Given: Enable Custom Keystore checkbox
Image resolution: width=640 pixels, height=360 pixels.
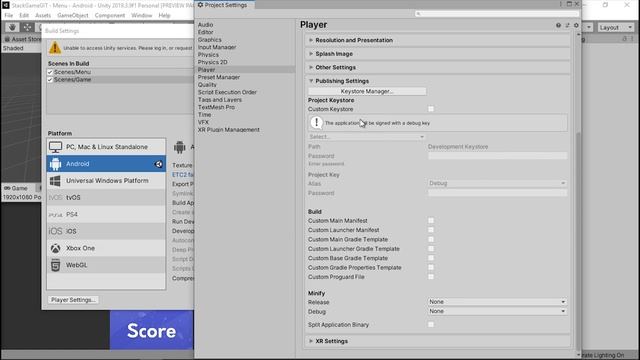Looking at the screenshot, I should (431, 109).
